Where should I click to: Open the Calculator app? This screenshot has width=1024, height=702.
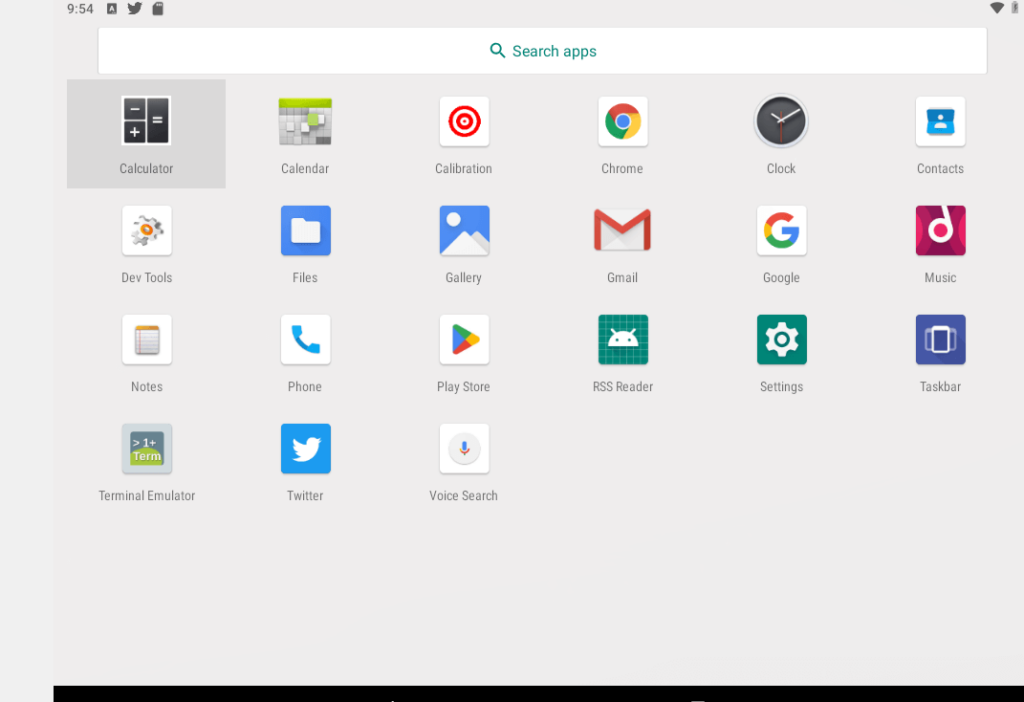click(x=146, y=121)
